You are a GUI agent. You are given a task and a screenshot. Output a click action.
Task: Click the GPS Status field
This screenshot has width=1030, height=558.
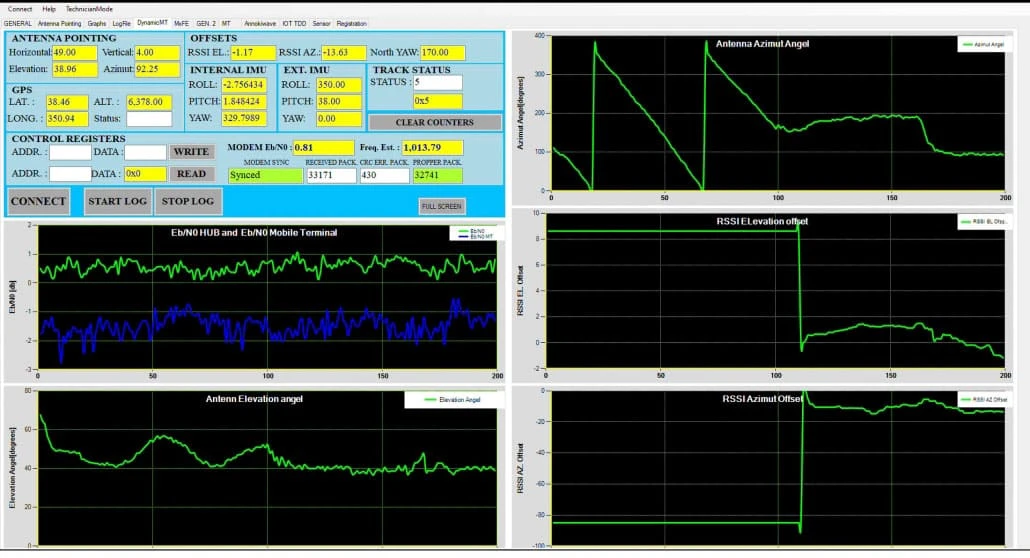[148, 119]
